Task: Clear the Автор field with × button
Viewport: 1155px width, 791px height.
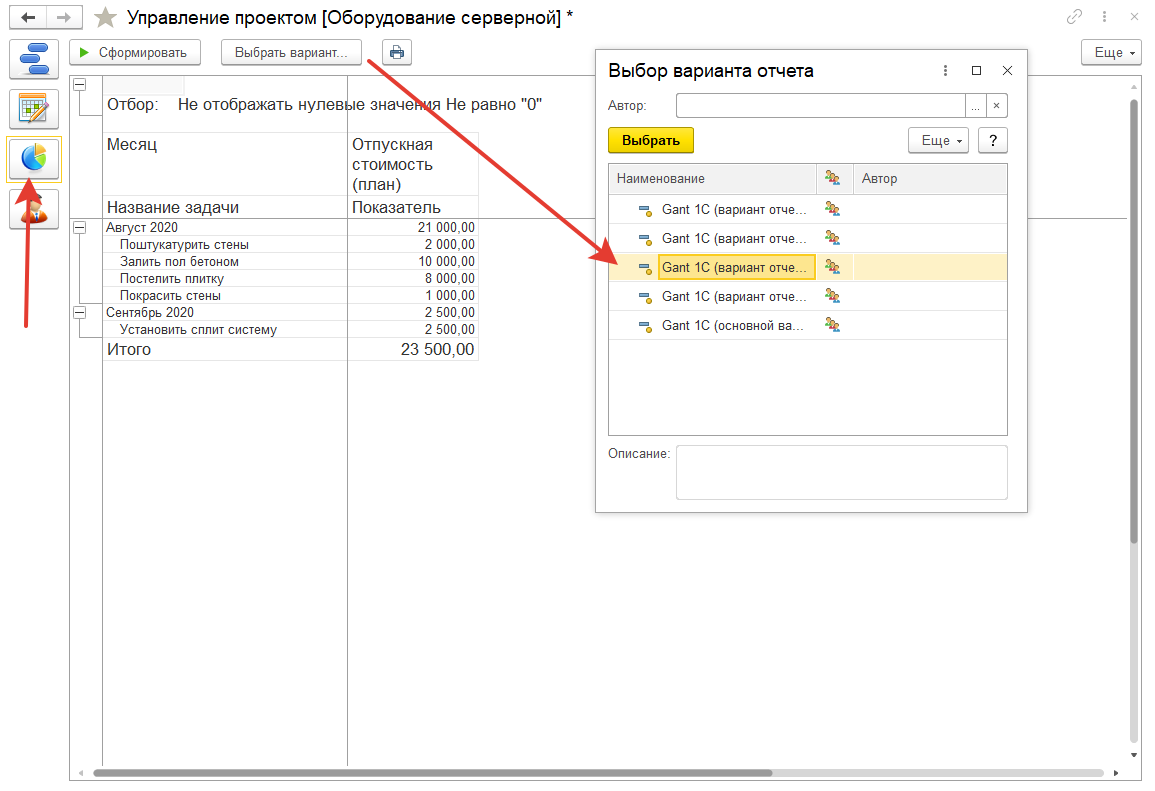Action: tap(996, 106)
